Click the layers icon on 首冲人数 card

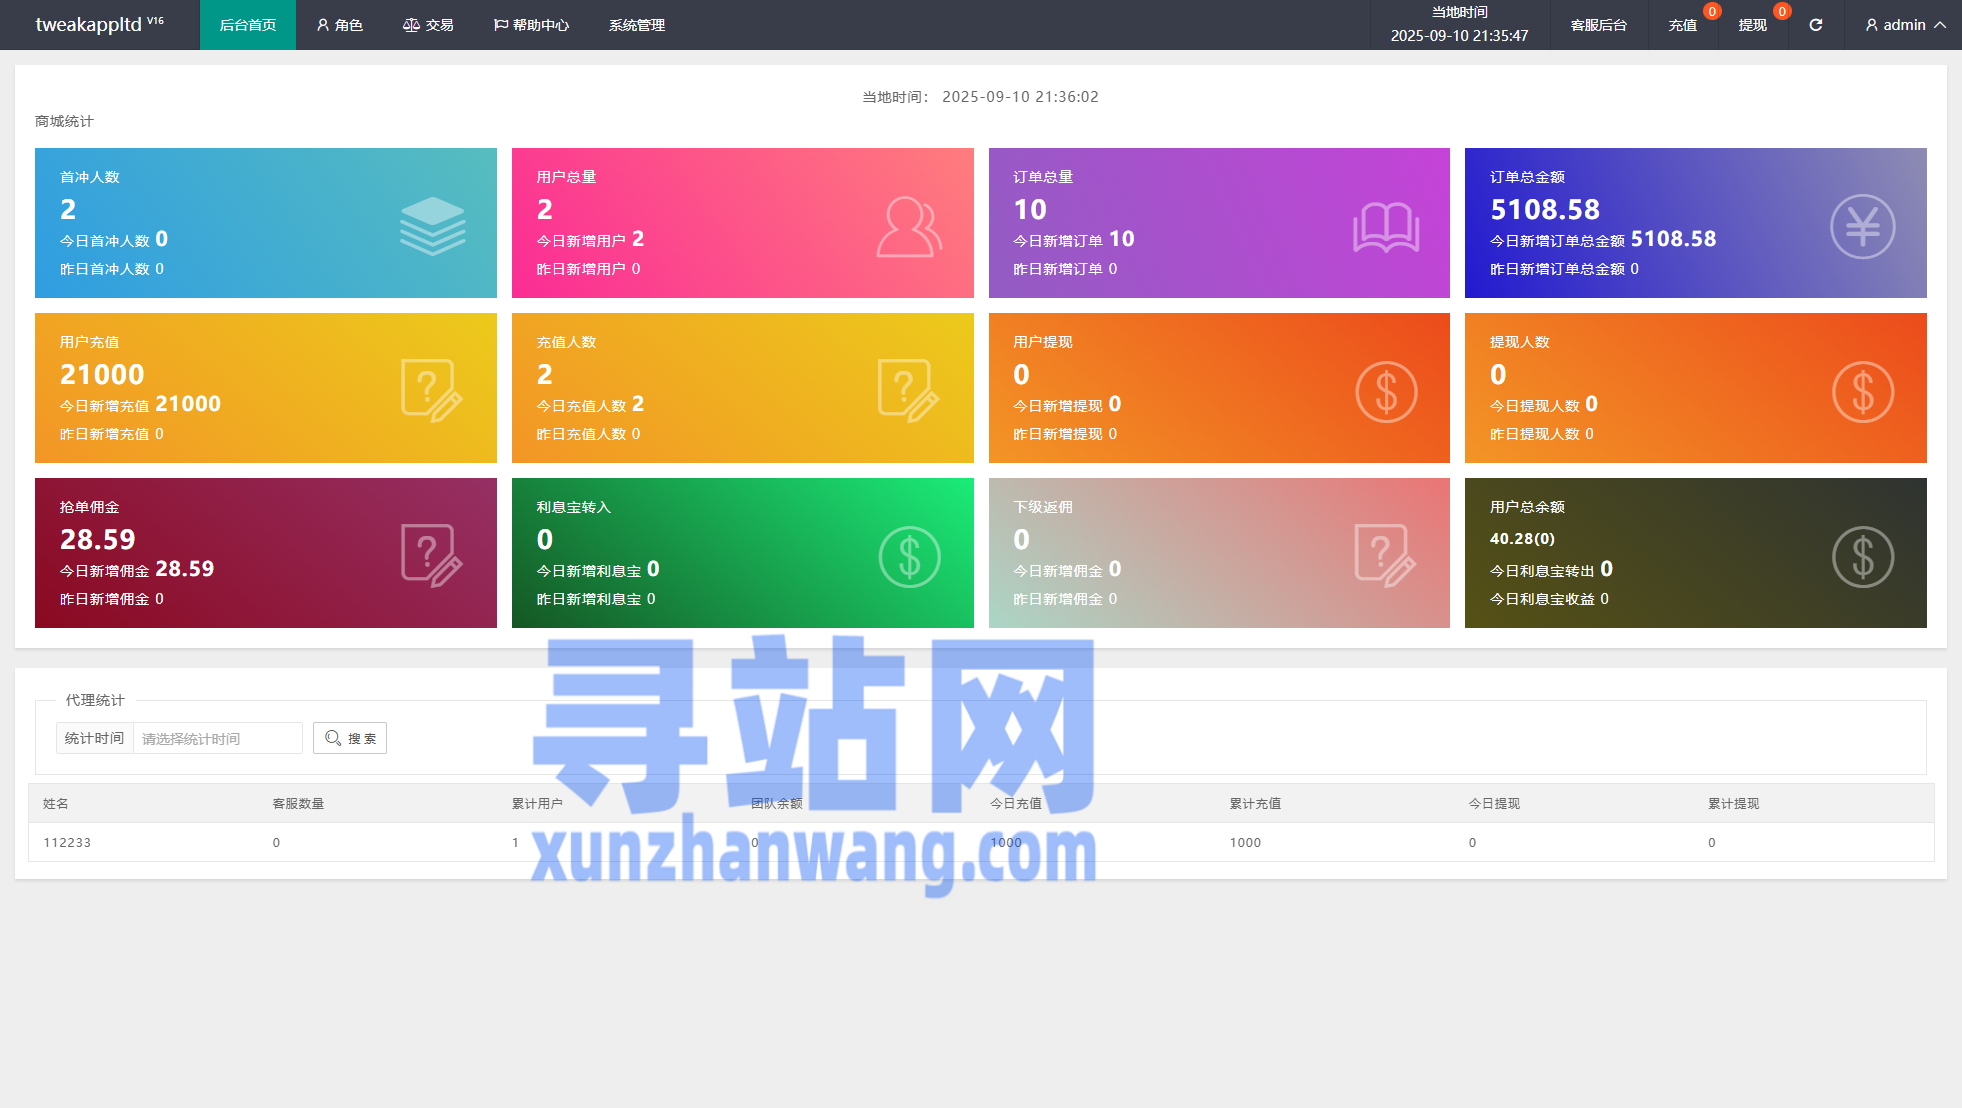432,226
